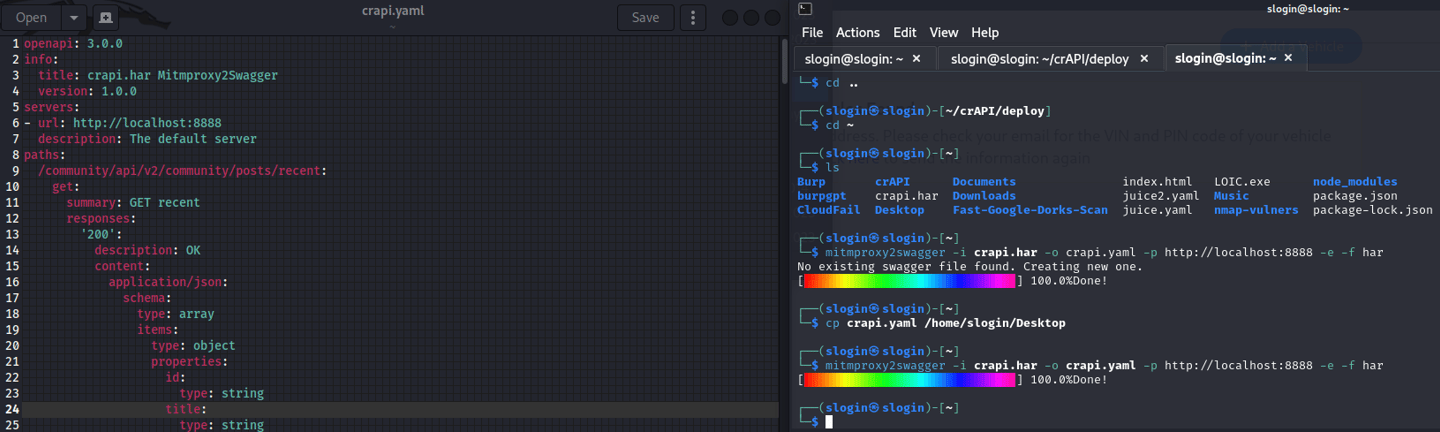Click the '/community/api/v2/community/posts/recent:' path line

point(182,171)
